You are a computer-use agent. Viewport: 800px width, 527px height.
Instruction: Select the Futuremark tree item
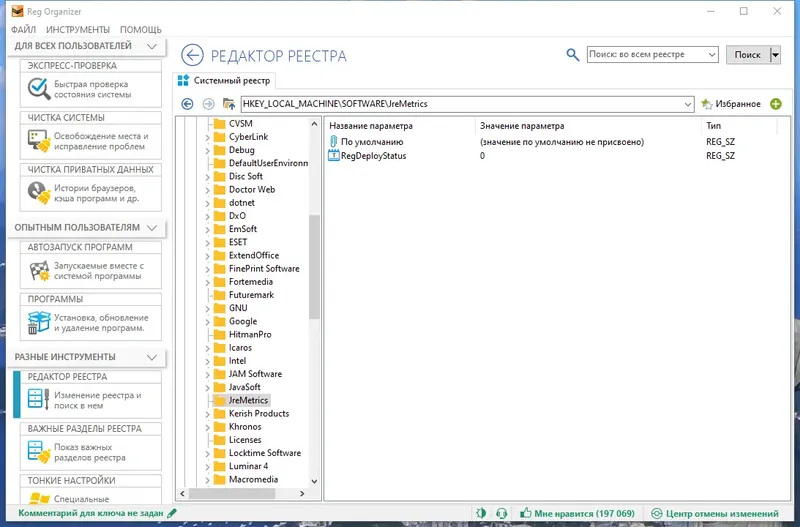click(251, 295)
